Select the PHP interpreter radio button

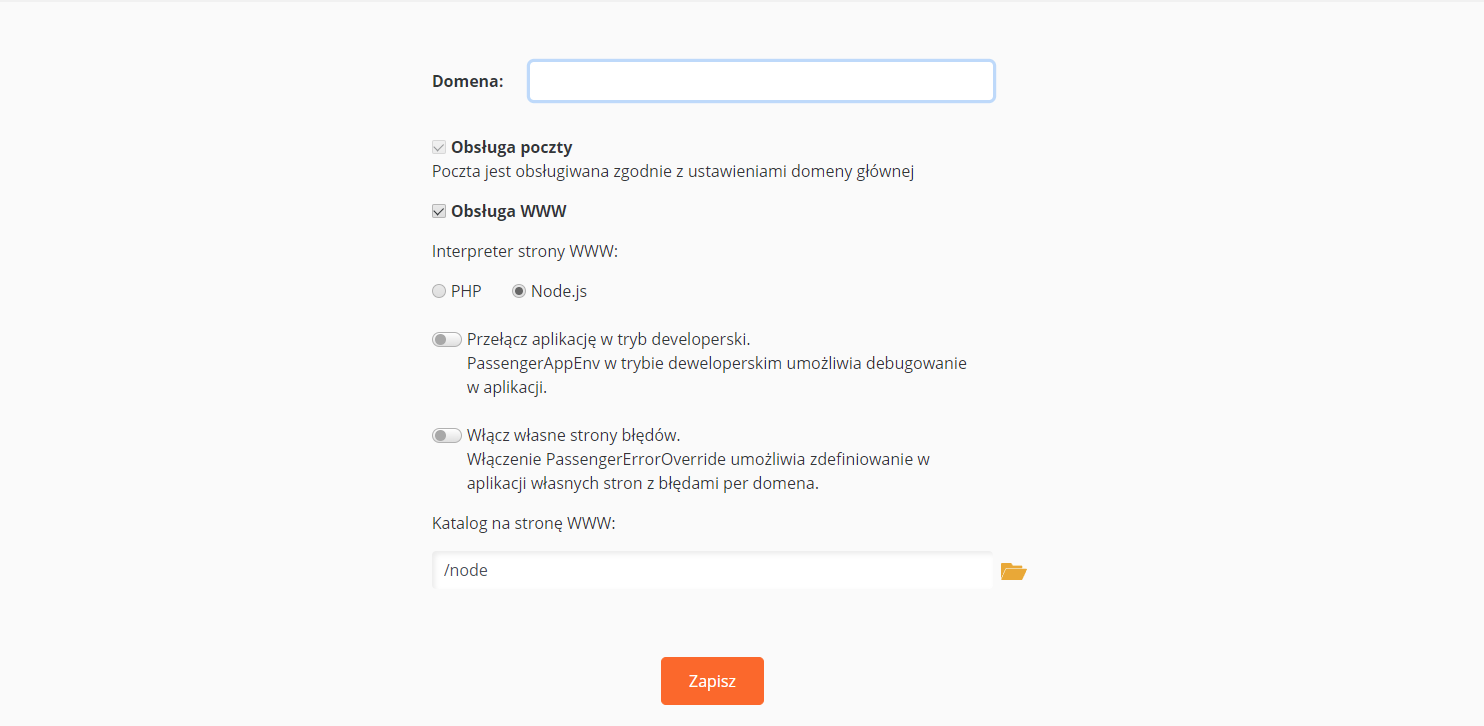[x=438, y=292]
